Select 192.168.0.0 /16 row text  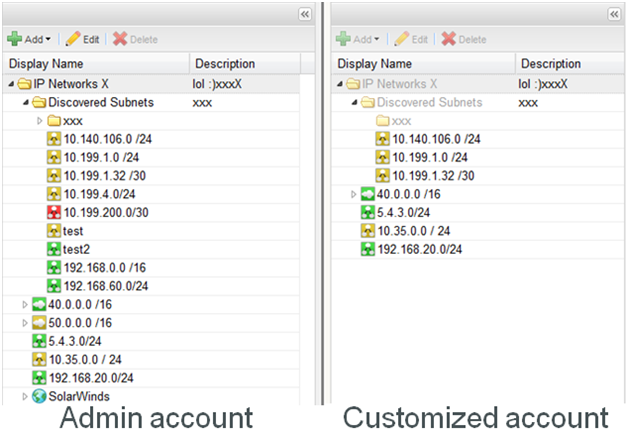pos(105,268)
